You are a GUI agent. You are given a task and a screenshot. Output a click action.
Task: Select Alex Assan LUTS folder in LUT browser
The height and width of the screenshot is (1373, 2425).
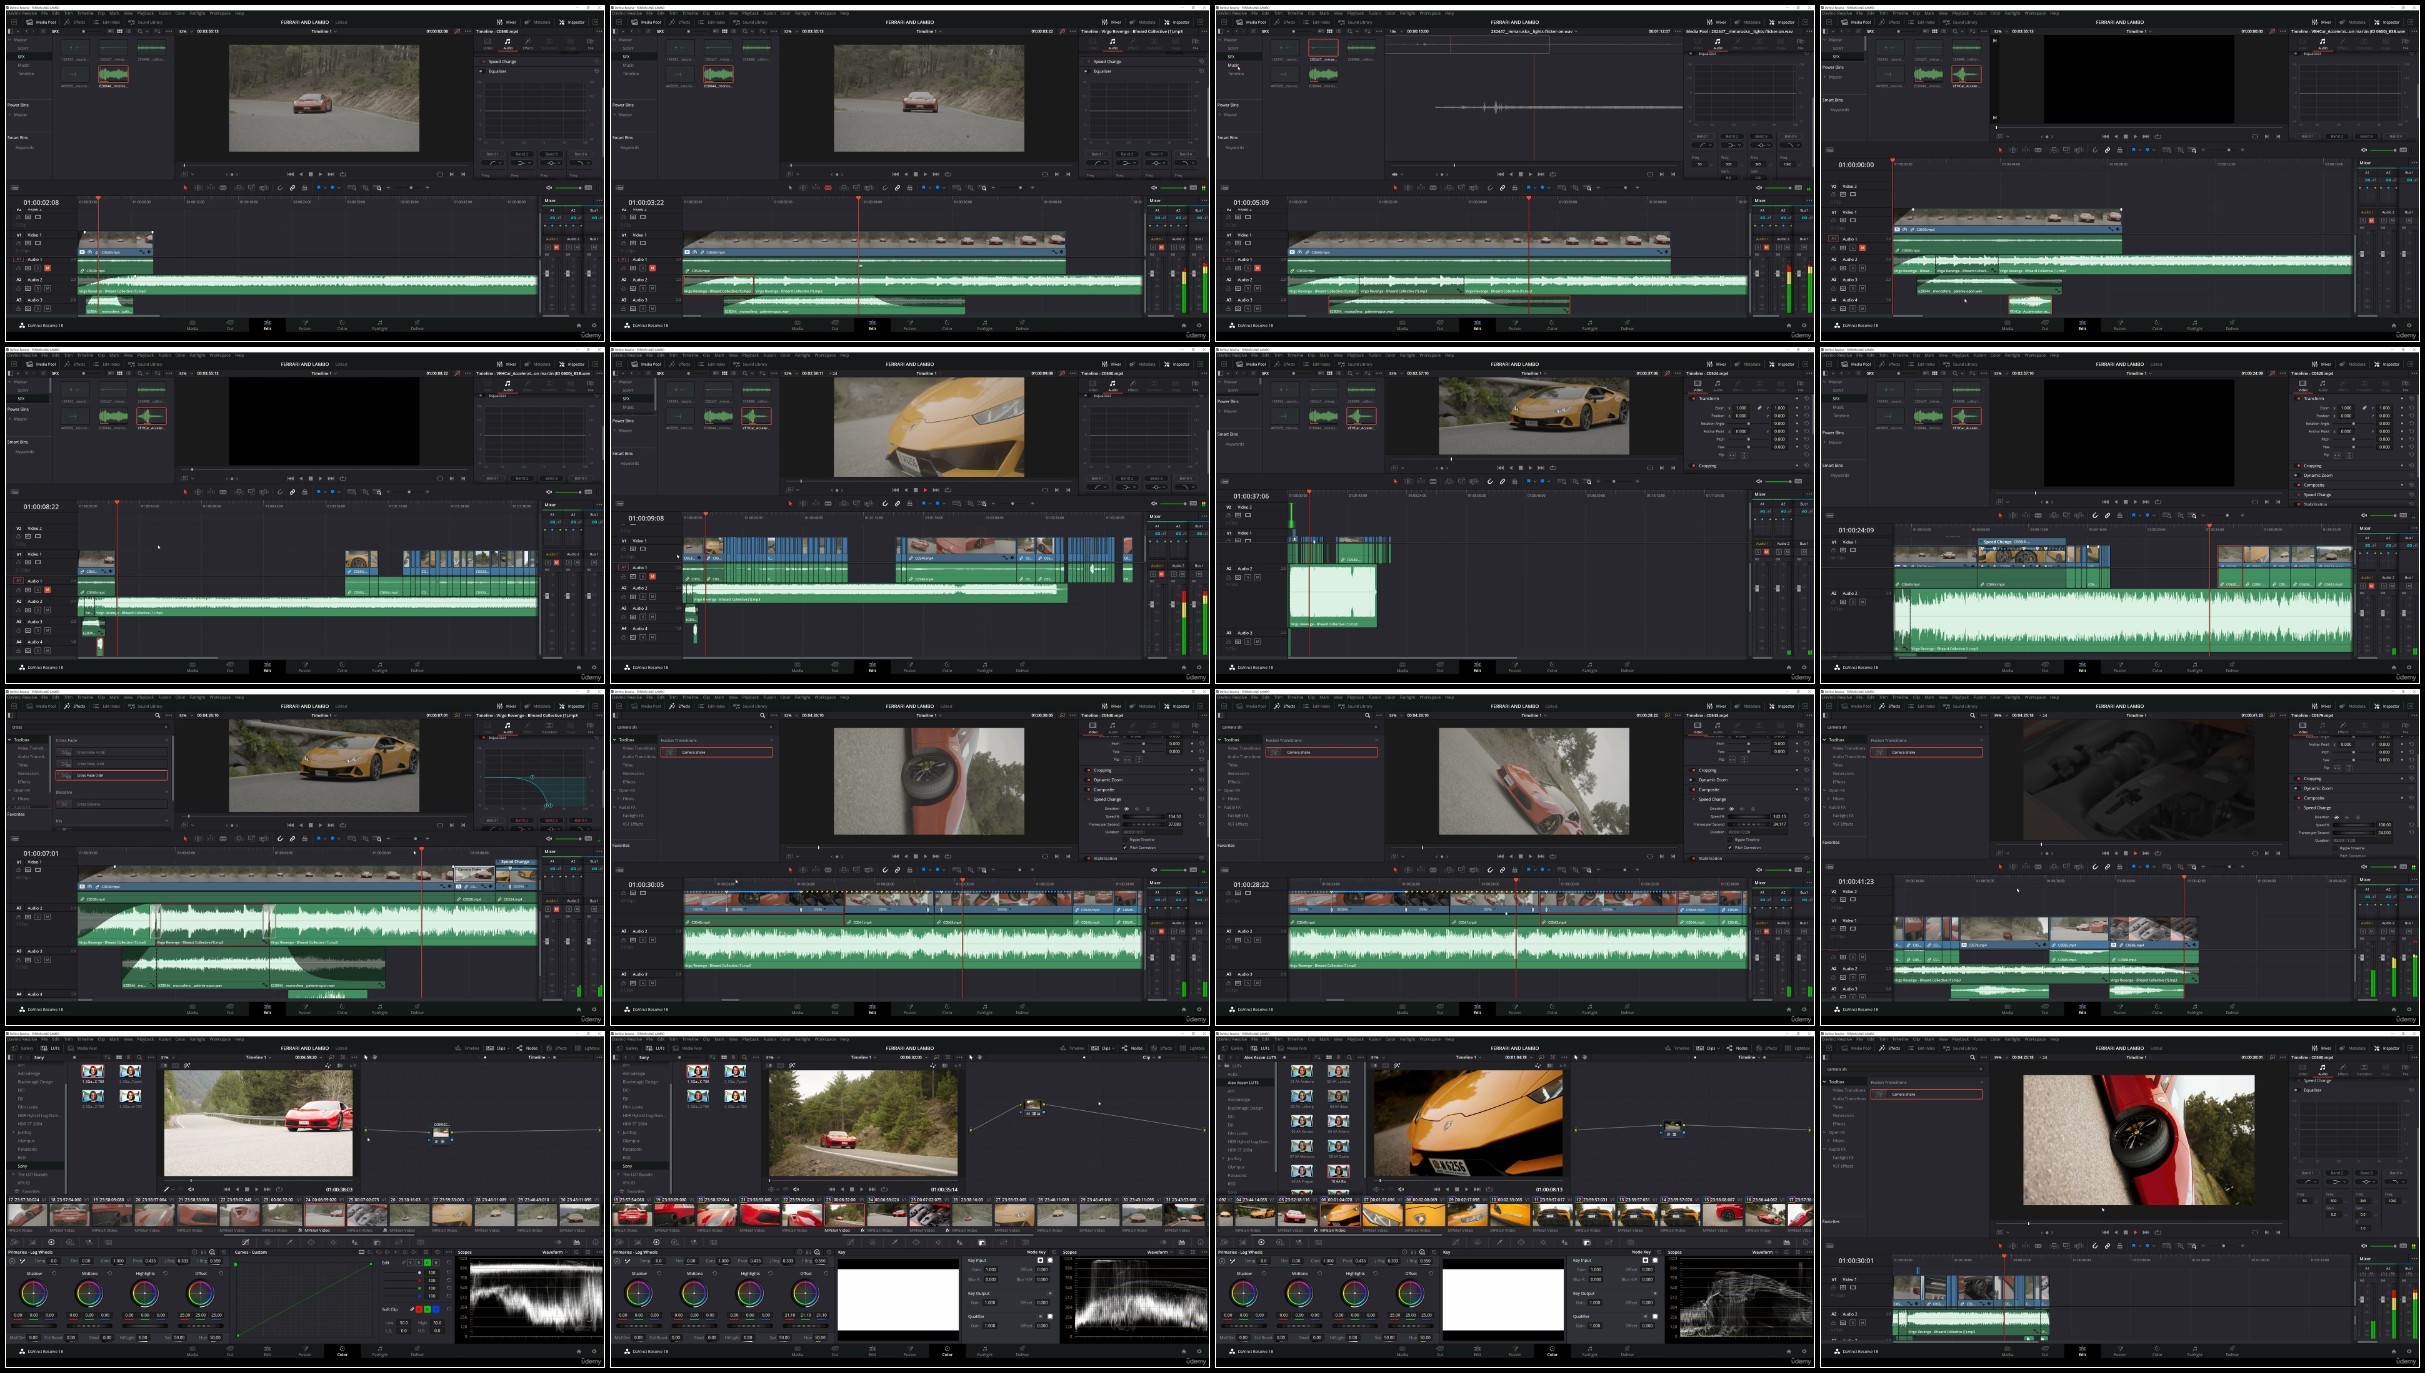click(x=1243, y=1082)
